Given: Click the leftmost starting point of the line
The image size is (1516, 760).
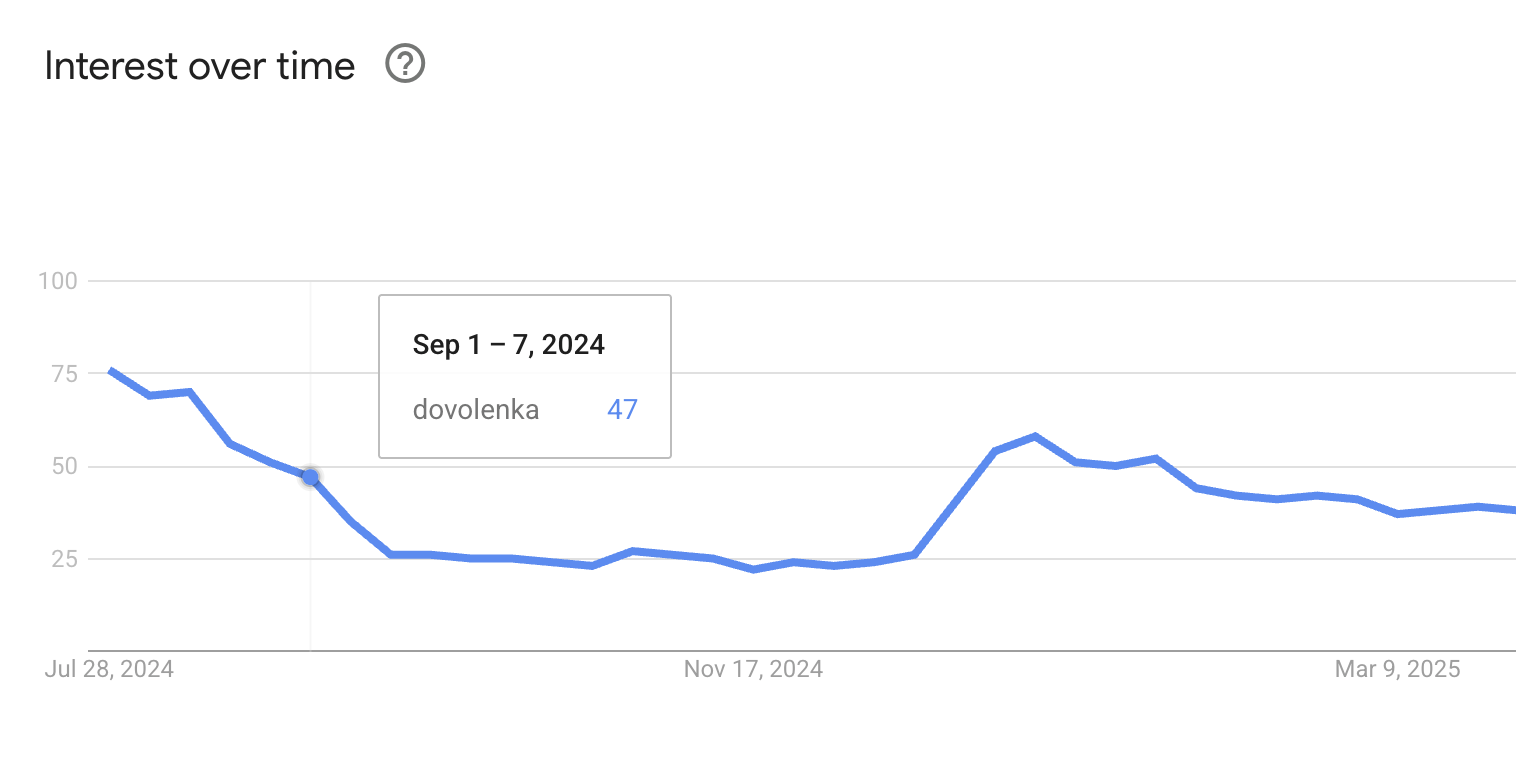Looking at the screenshot, I should pos(110,370).
